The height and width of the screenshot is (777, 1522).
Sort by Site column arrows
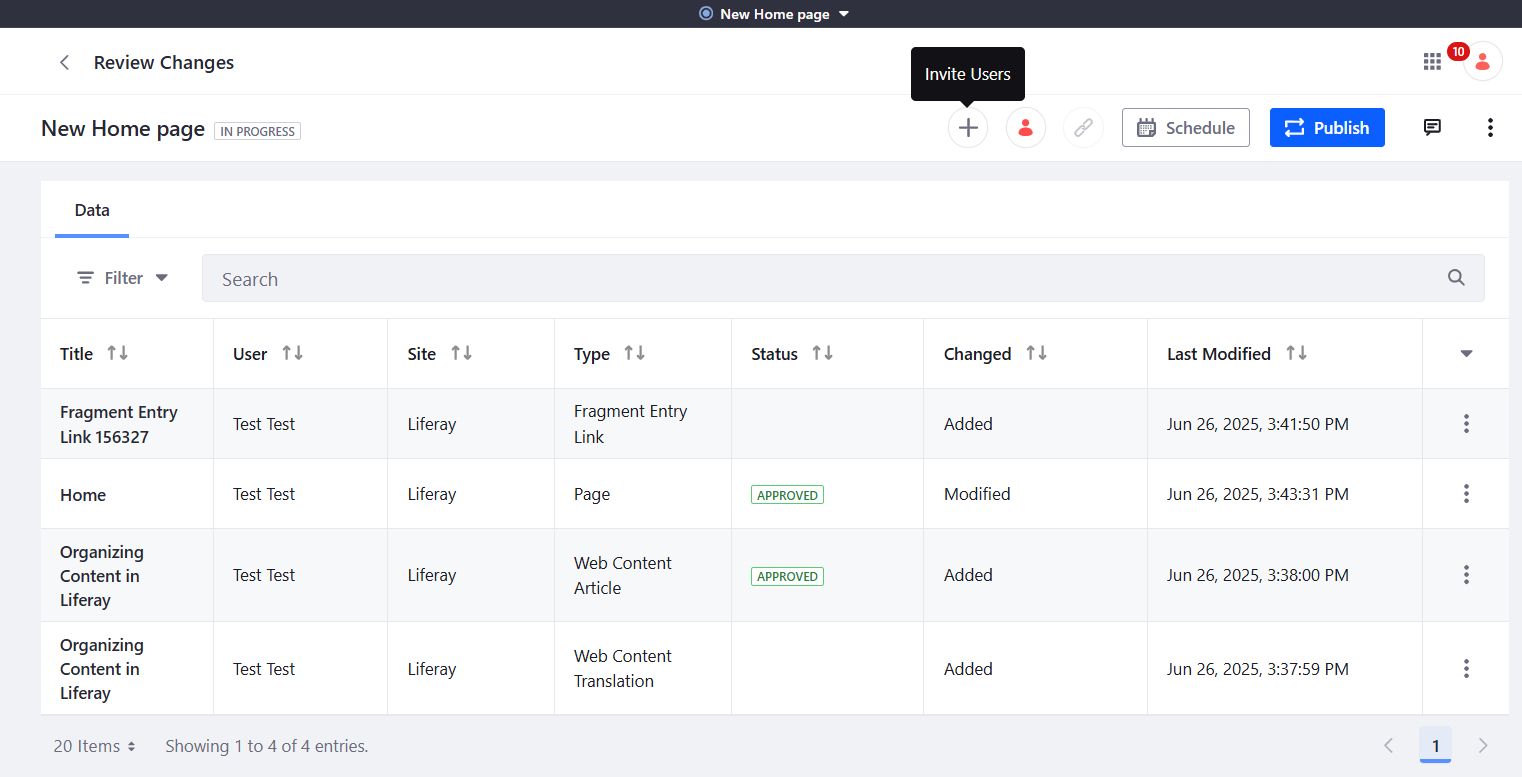point(461,353)
